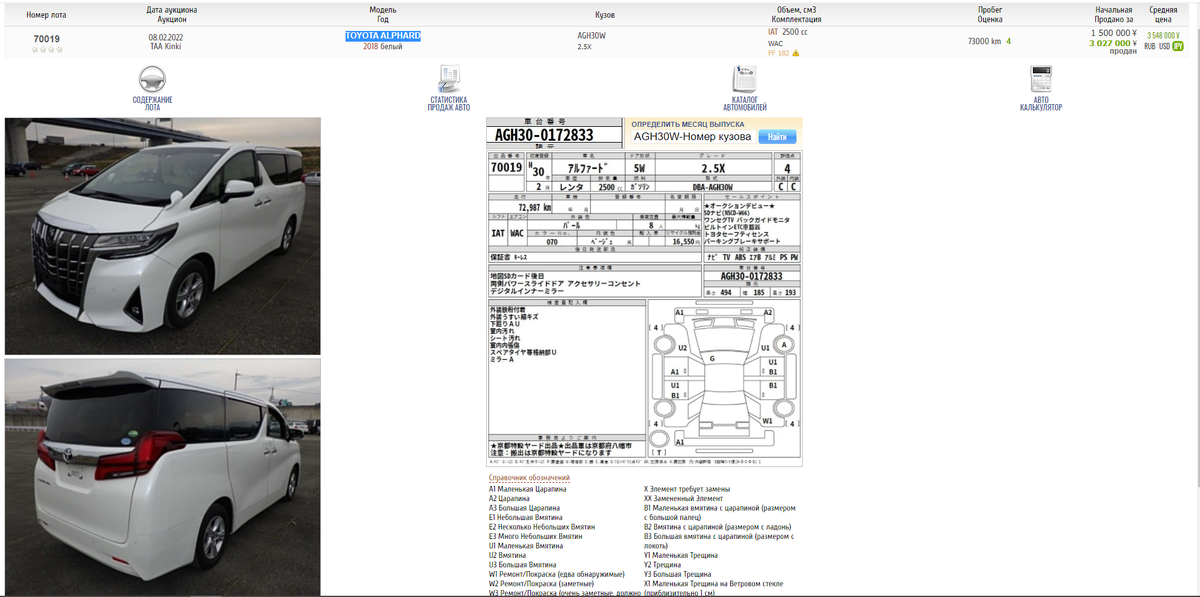The height and width of the screenshot is (597, 1200).
Task: Click the green PV currency badge
Action: click(1177, 46)
